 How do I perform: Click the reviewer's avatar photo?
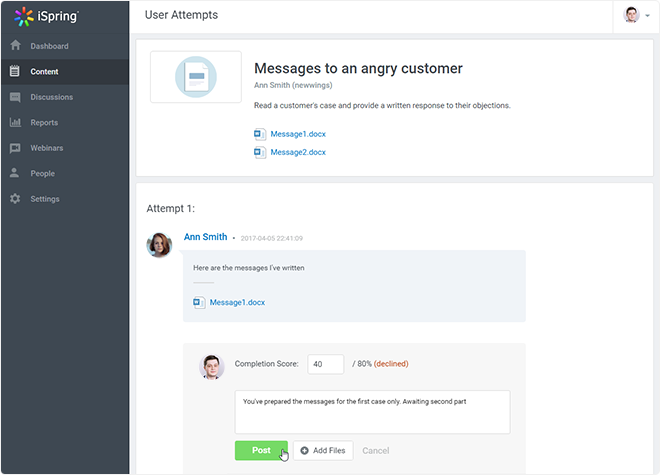211,367
